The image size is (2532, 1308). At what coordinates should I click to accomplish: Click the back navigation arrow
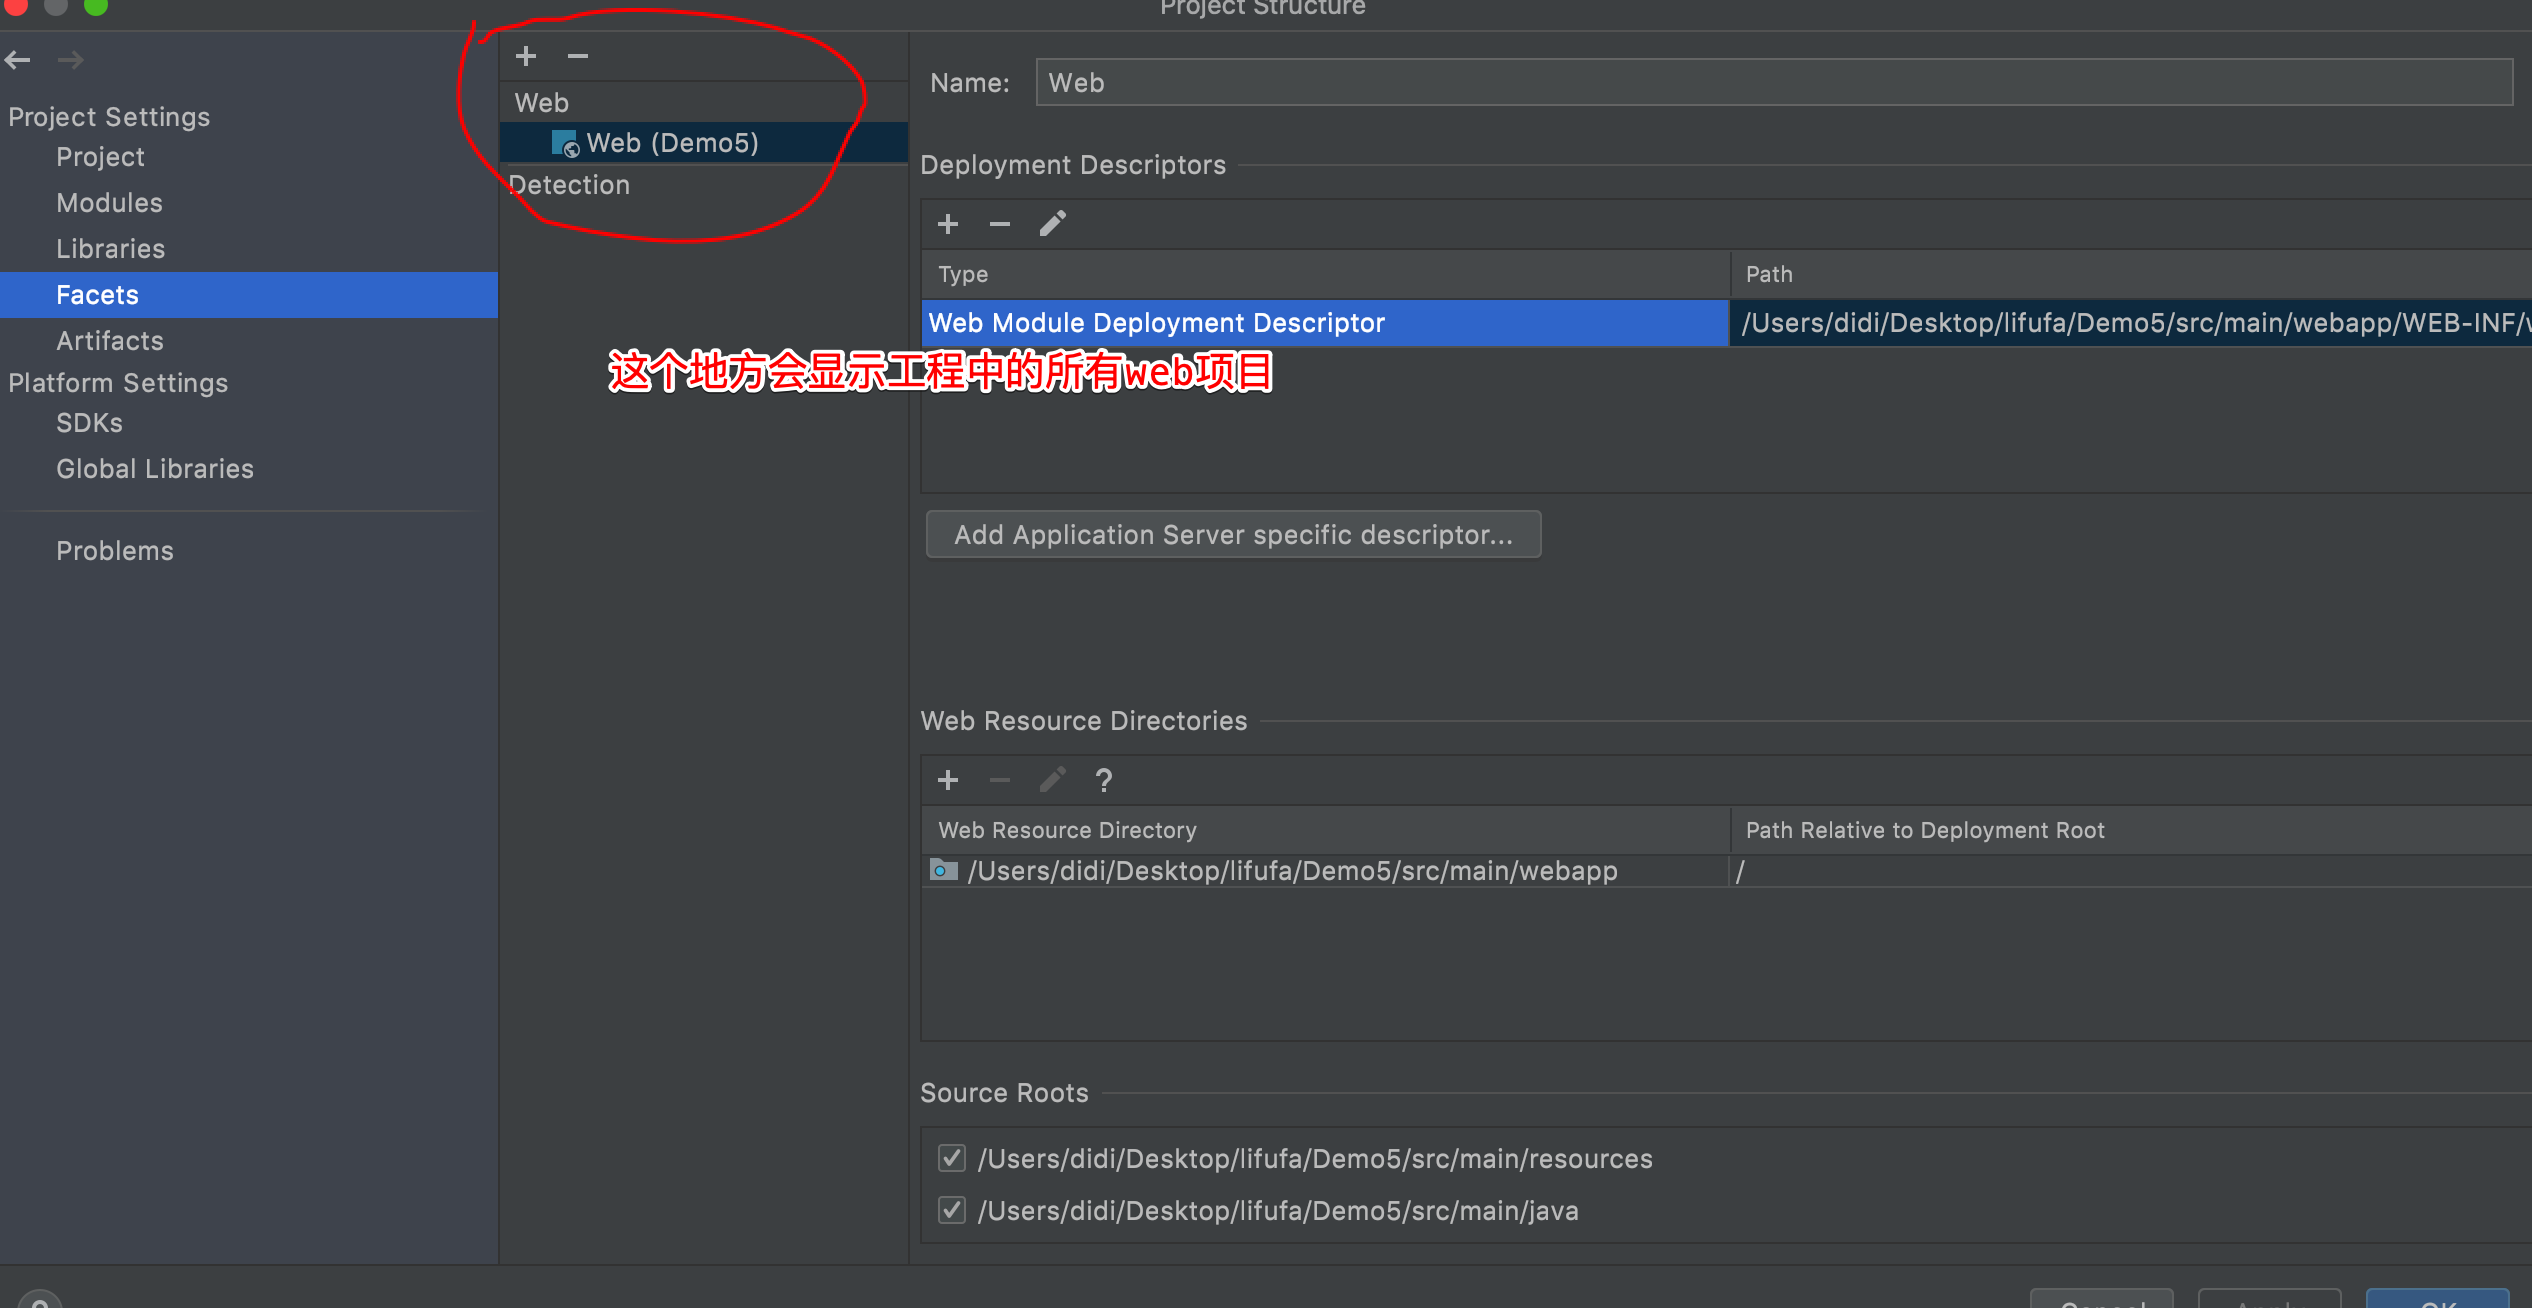point(18,60)
